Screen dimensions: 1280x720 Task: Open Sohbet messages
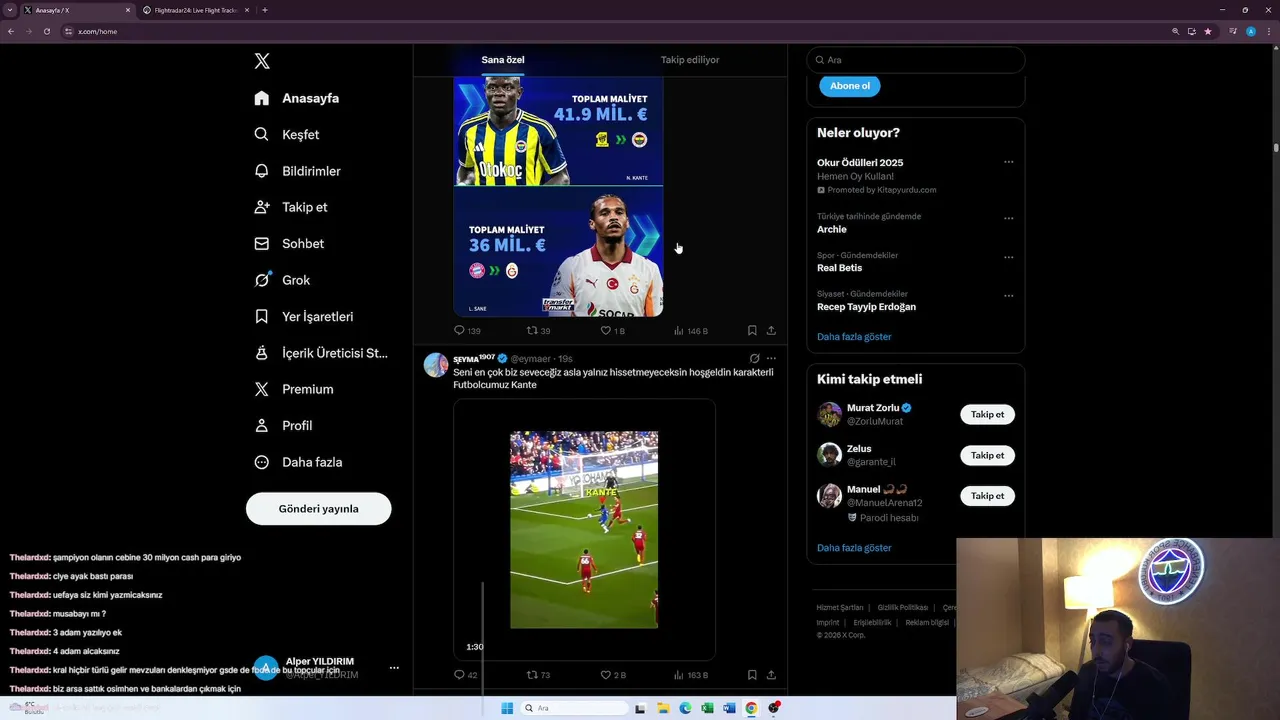tap(289, 243)
